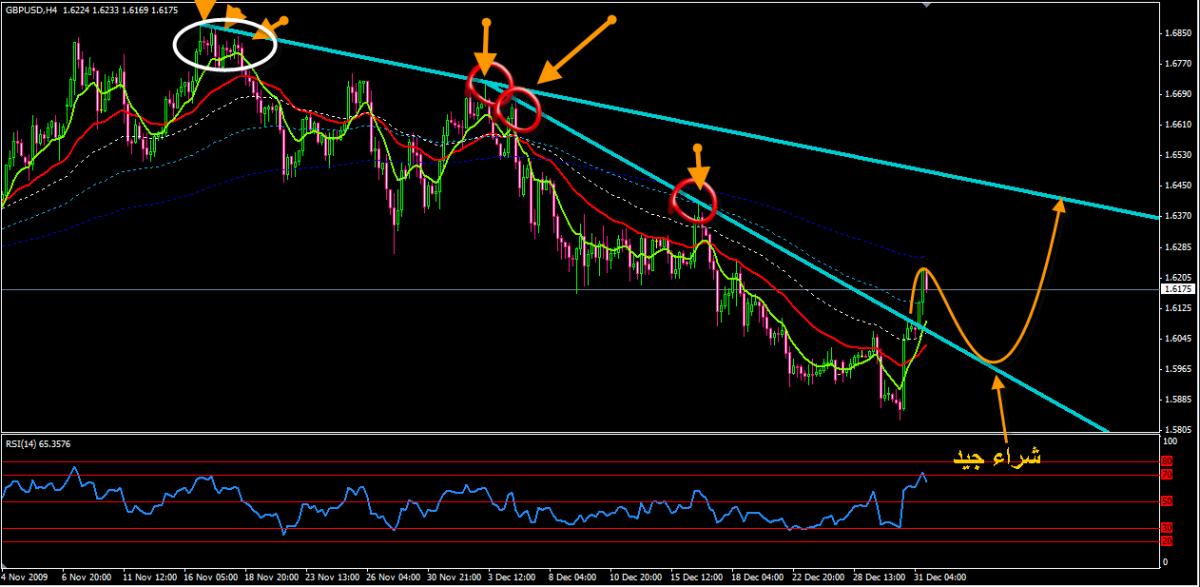Click the 1.6370 price axis label
Screen dimensions: 1200x587
click(x=1177, y=215)
